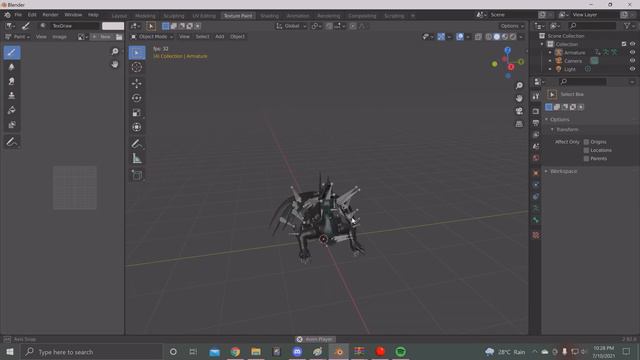Click the New image button
This screenshot has width=640, height=360.
click(102, 37)
